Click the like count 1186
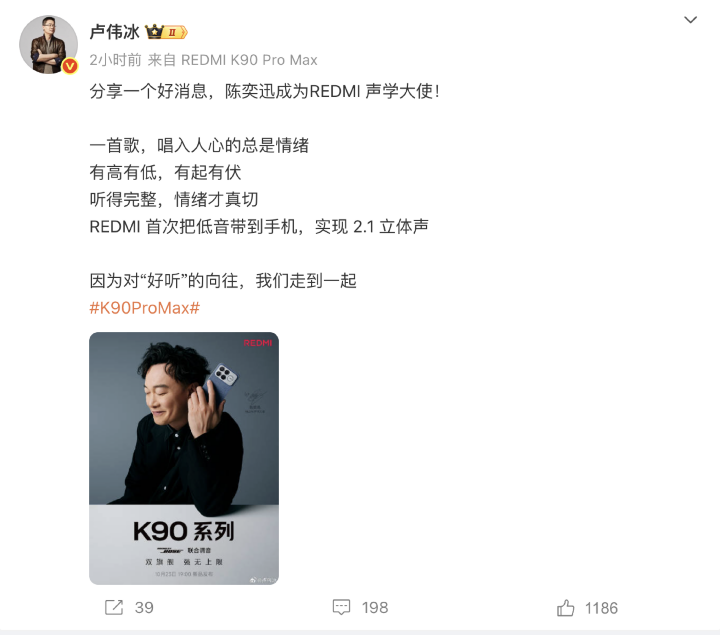 click(601, 608)
